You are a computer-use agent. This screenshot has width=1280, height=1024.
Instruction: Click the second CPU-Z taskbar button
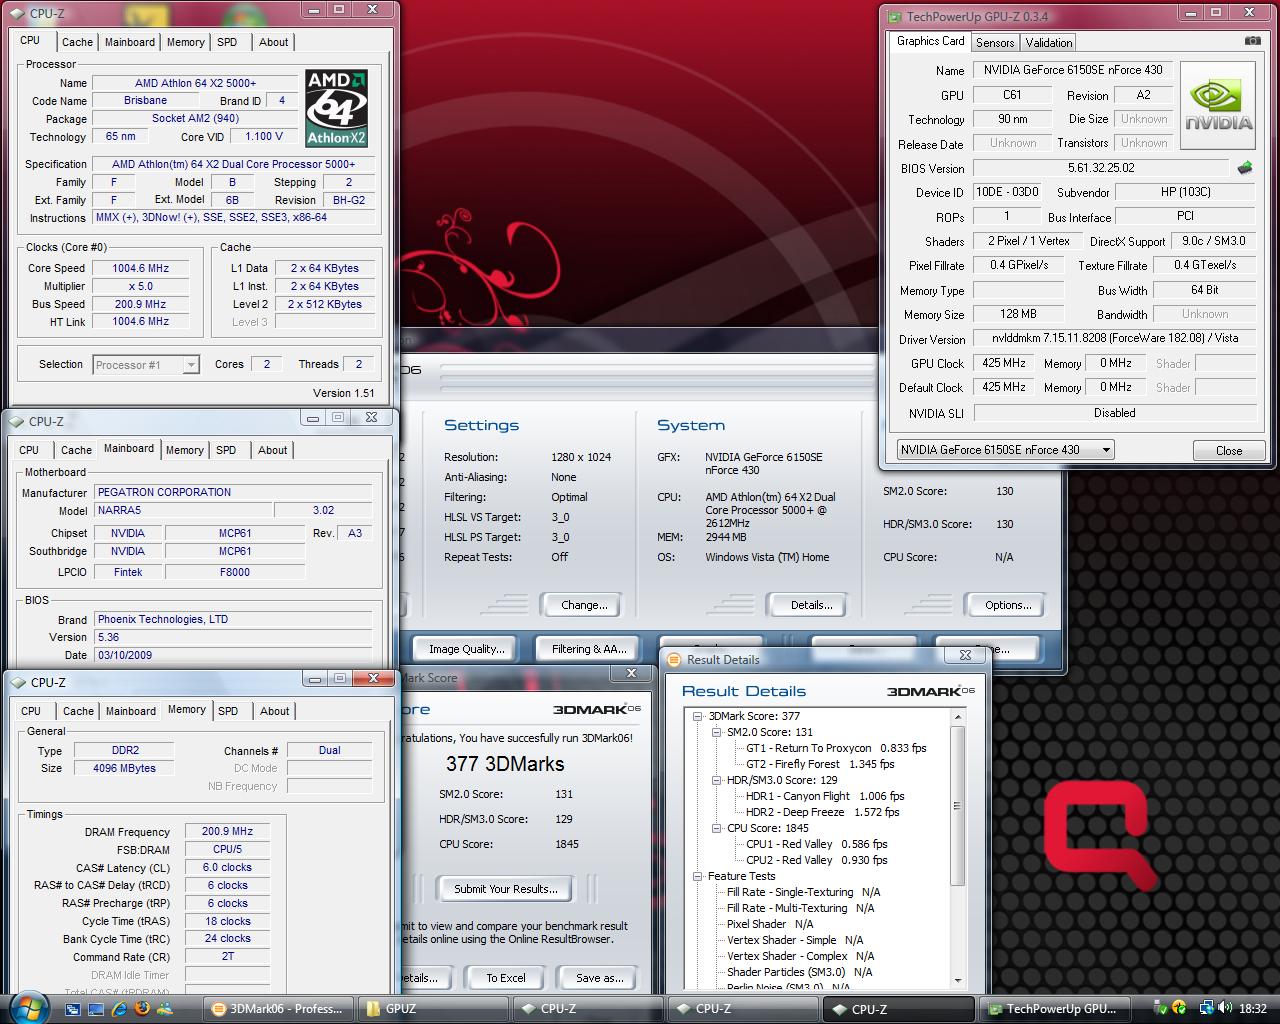pos(742,1009)
